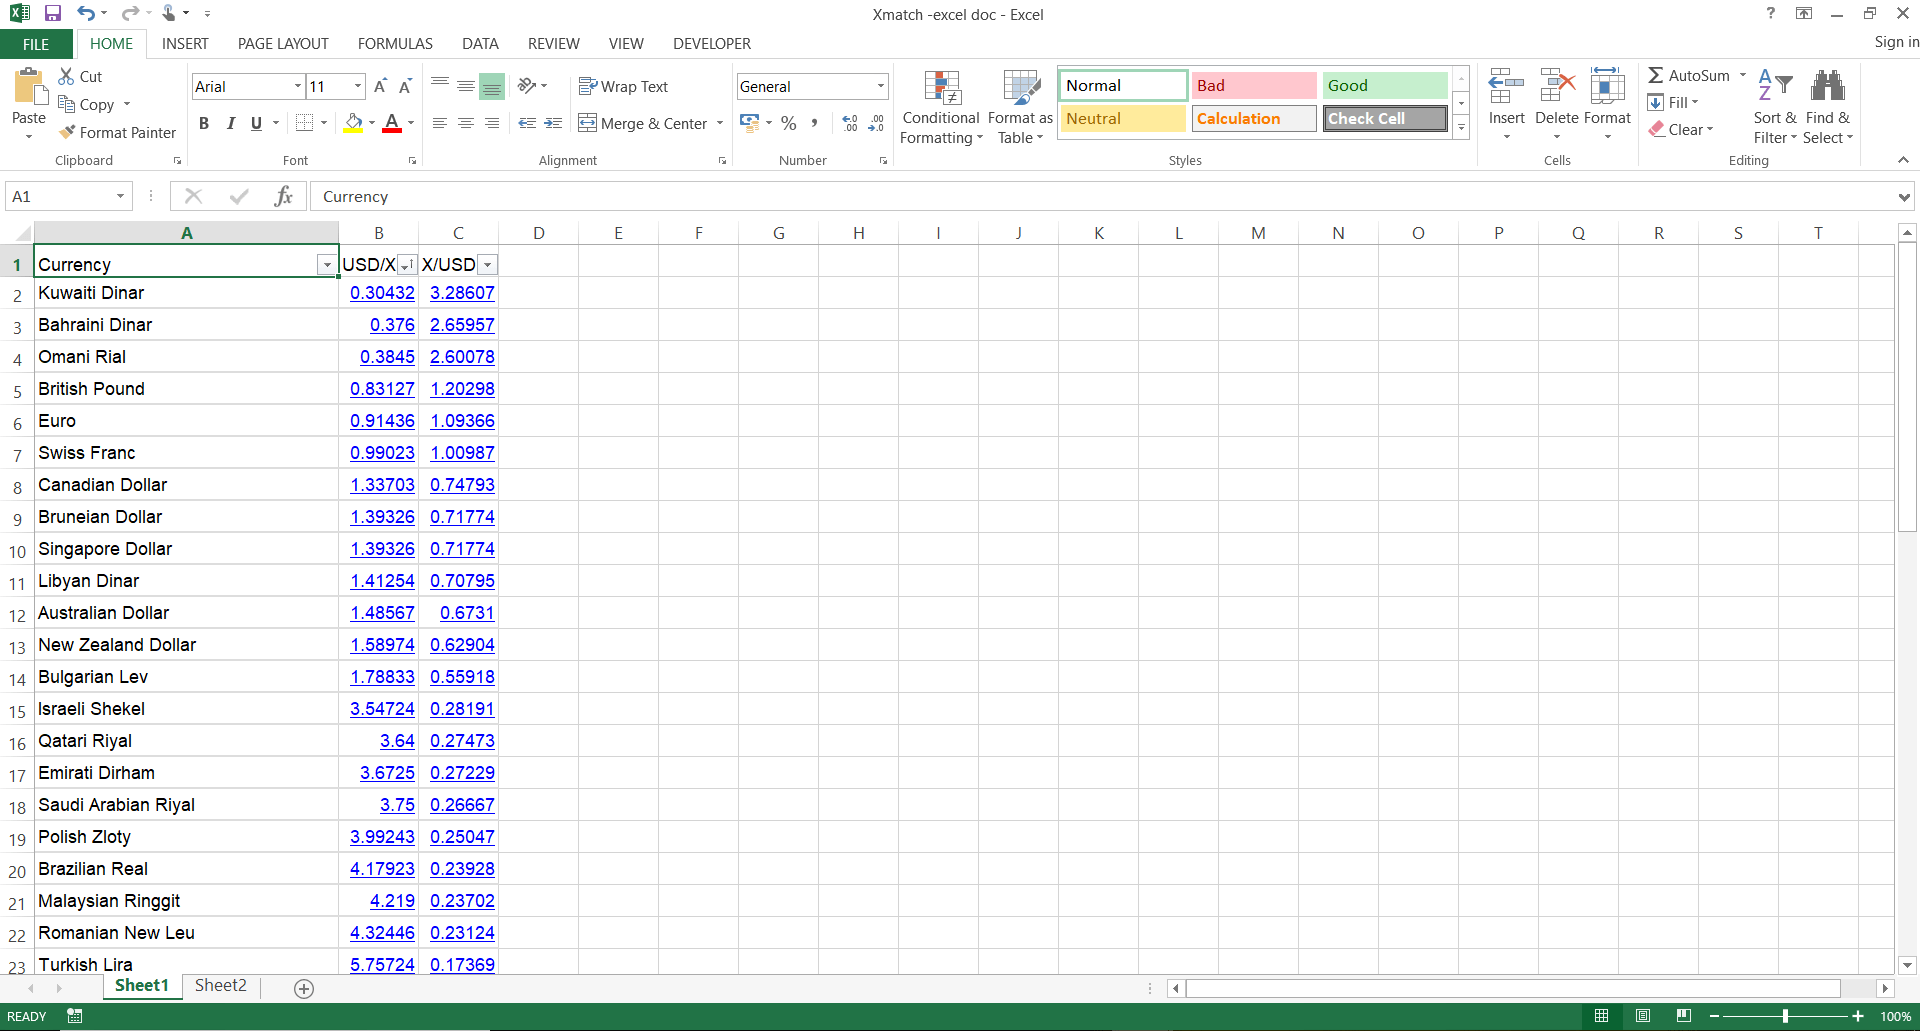
Task: Switch to the Sheet2 tab
Action: 220,985
